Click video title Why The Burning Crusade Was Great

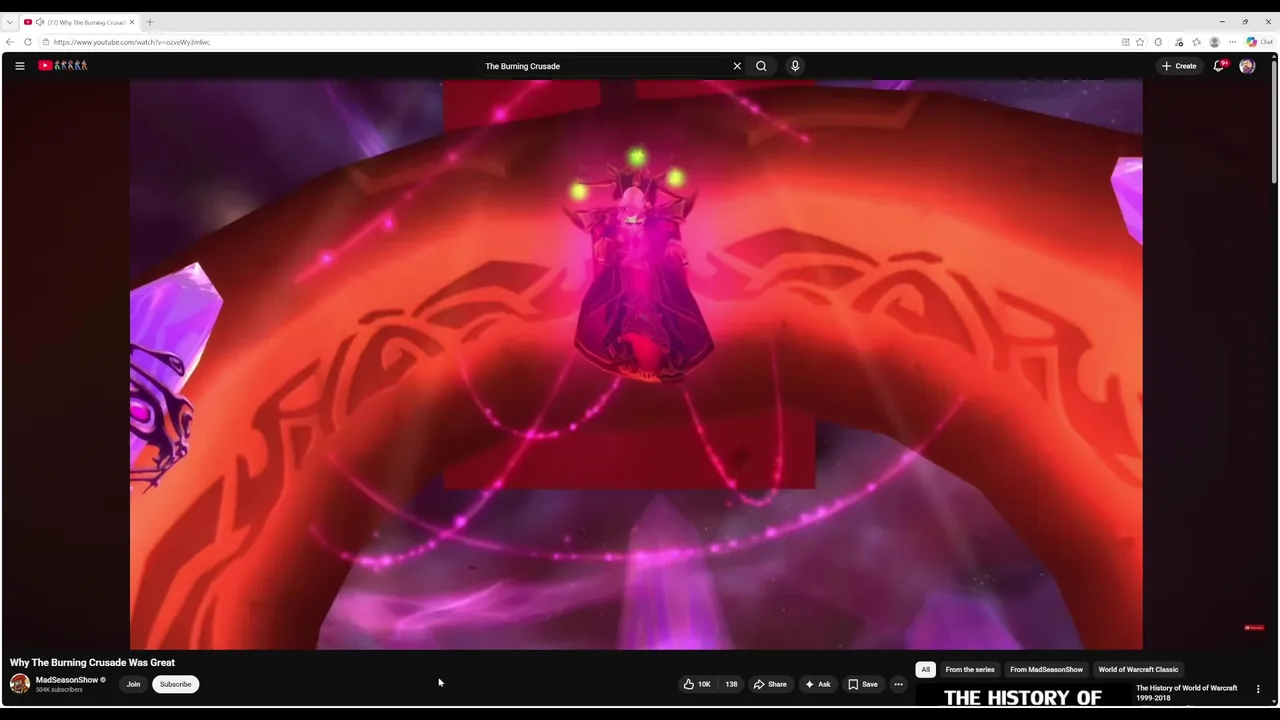pos(92,662)
